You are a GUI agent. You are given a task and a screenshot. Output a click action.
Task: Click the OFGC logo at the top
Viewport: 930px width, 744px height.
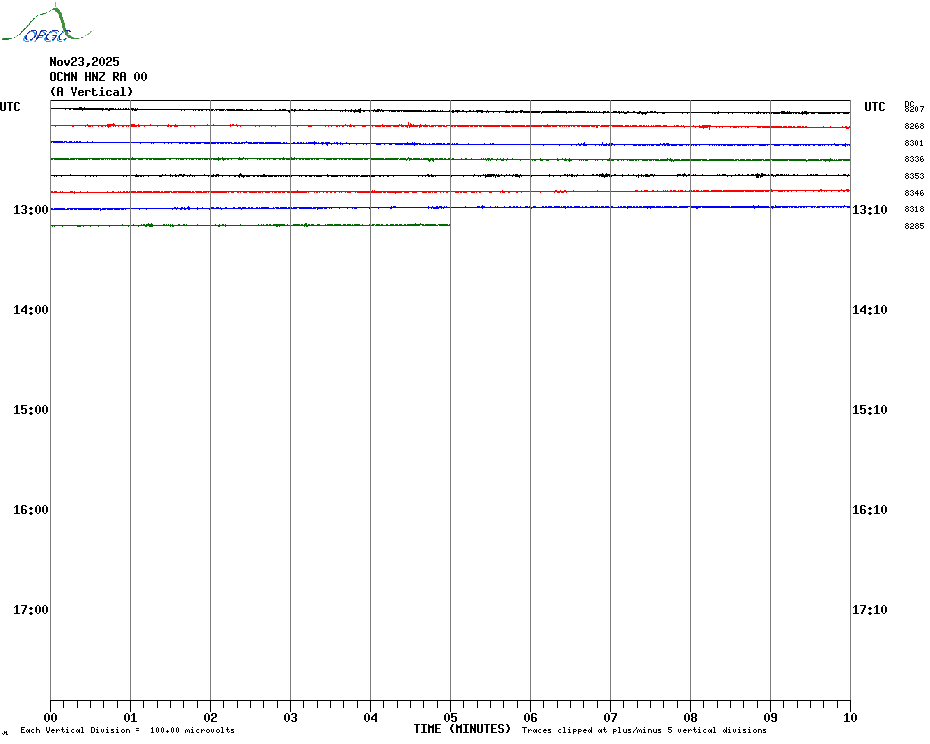point(47,24)
